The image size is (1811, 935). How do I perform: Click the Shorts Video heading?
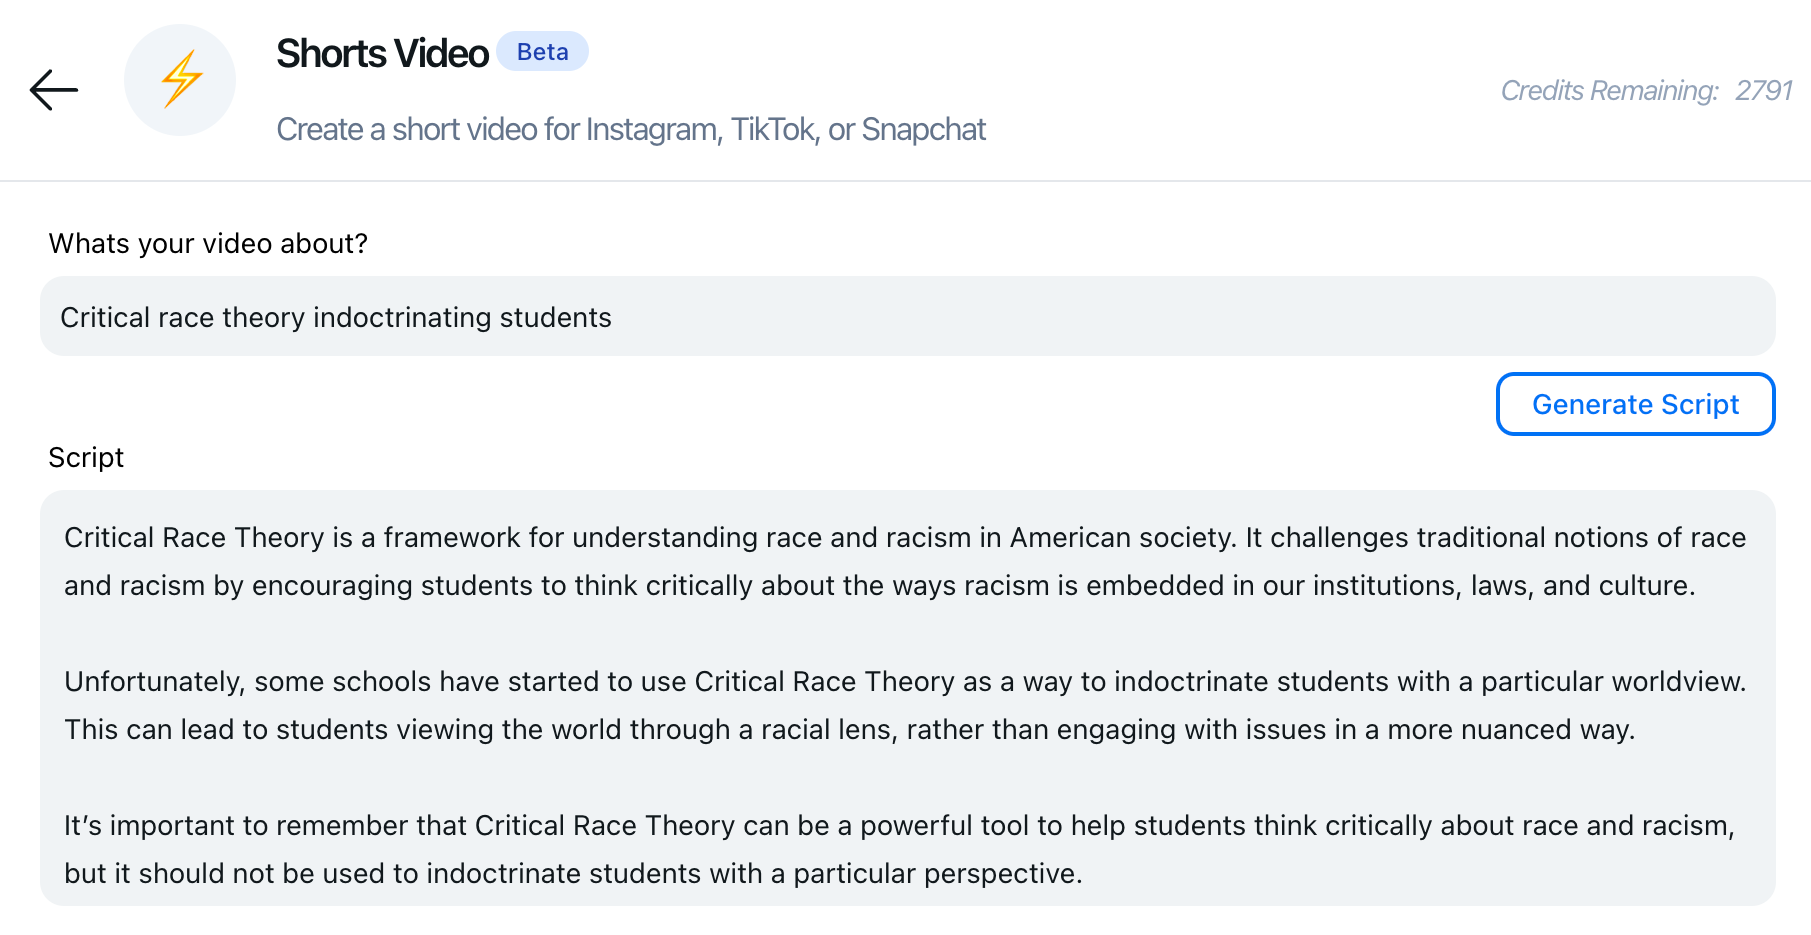coord(382,54)
